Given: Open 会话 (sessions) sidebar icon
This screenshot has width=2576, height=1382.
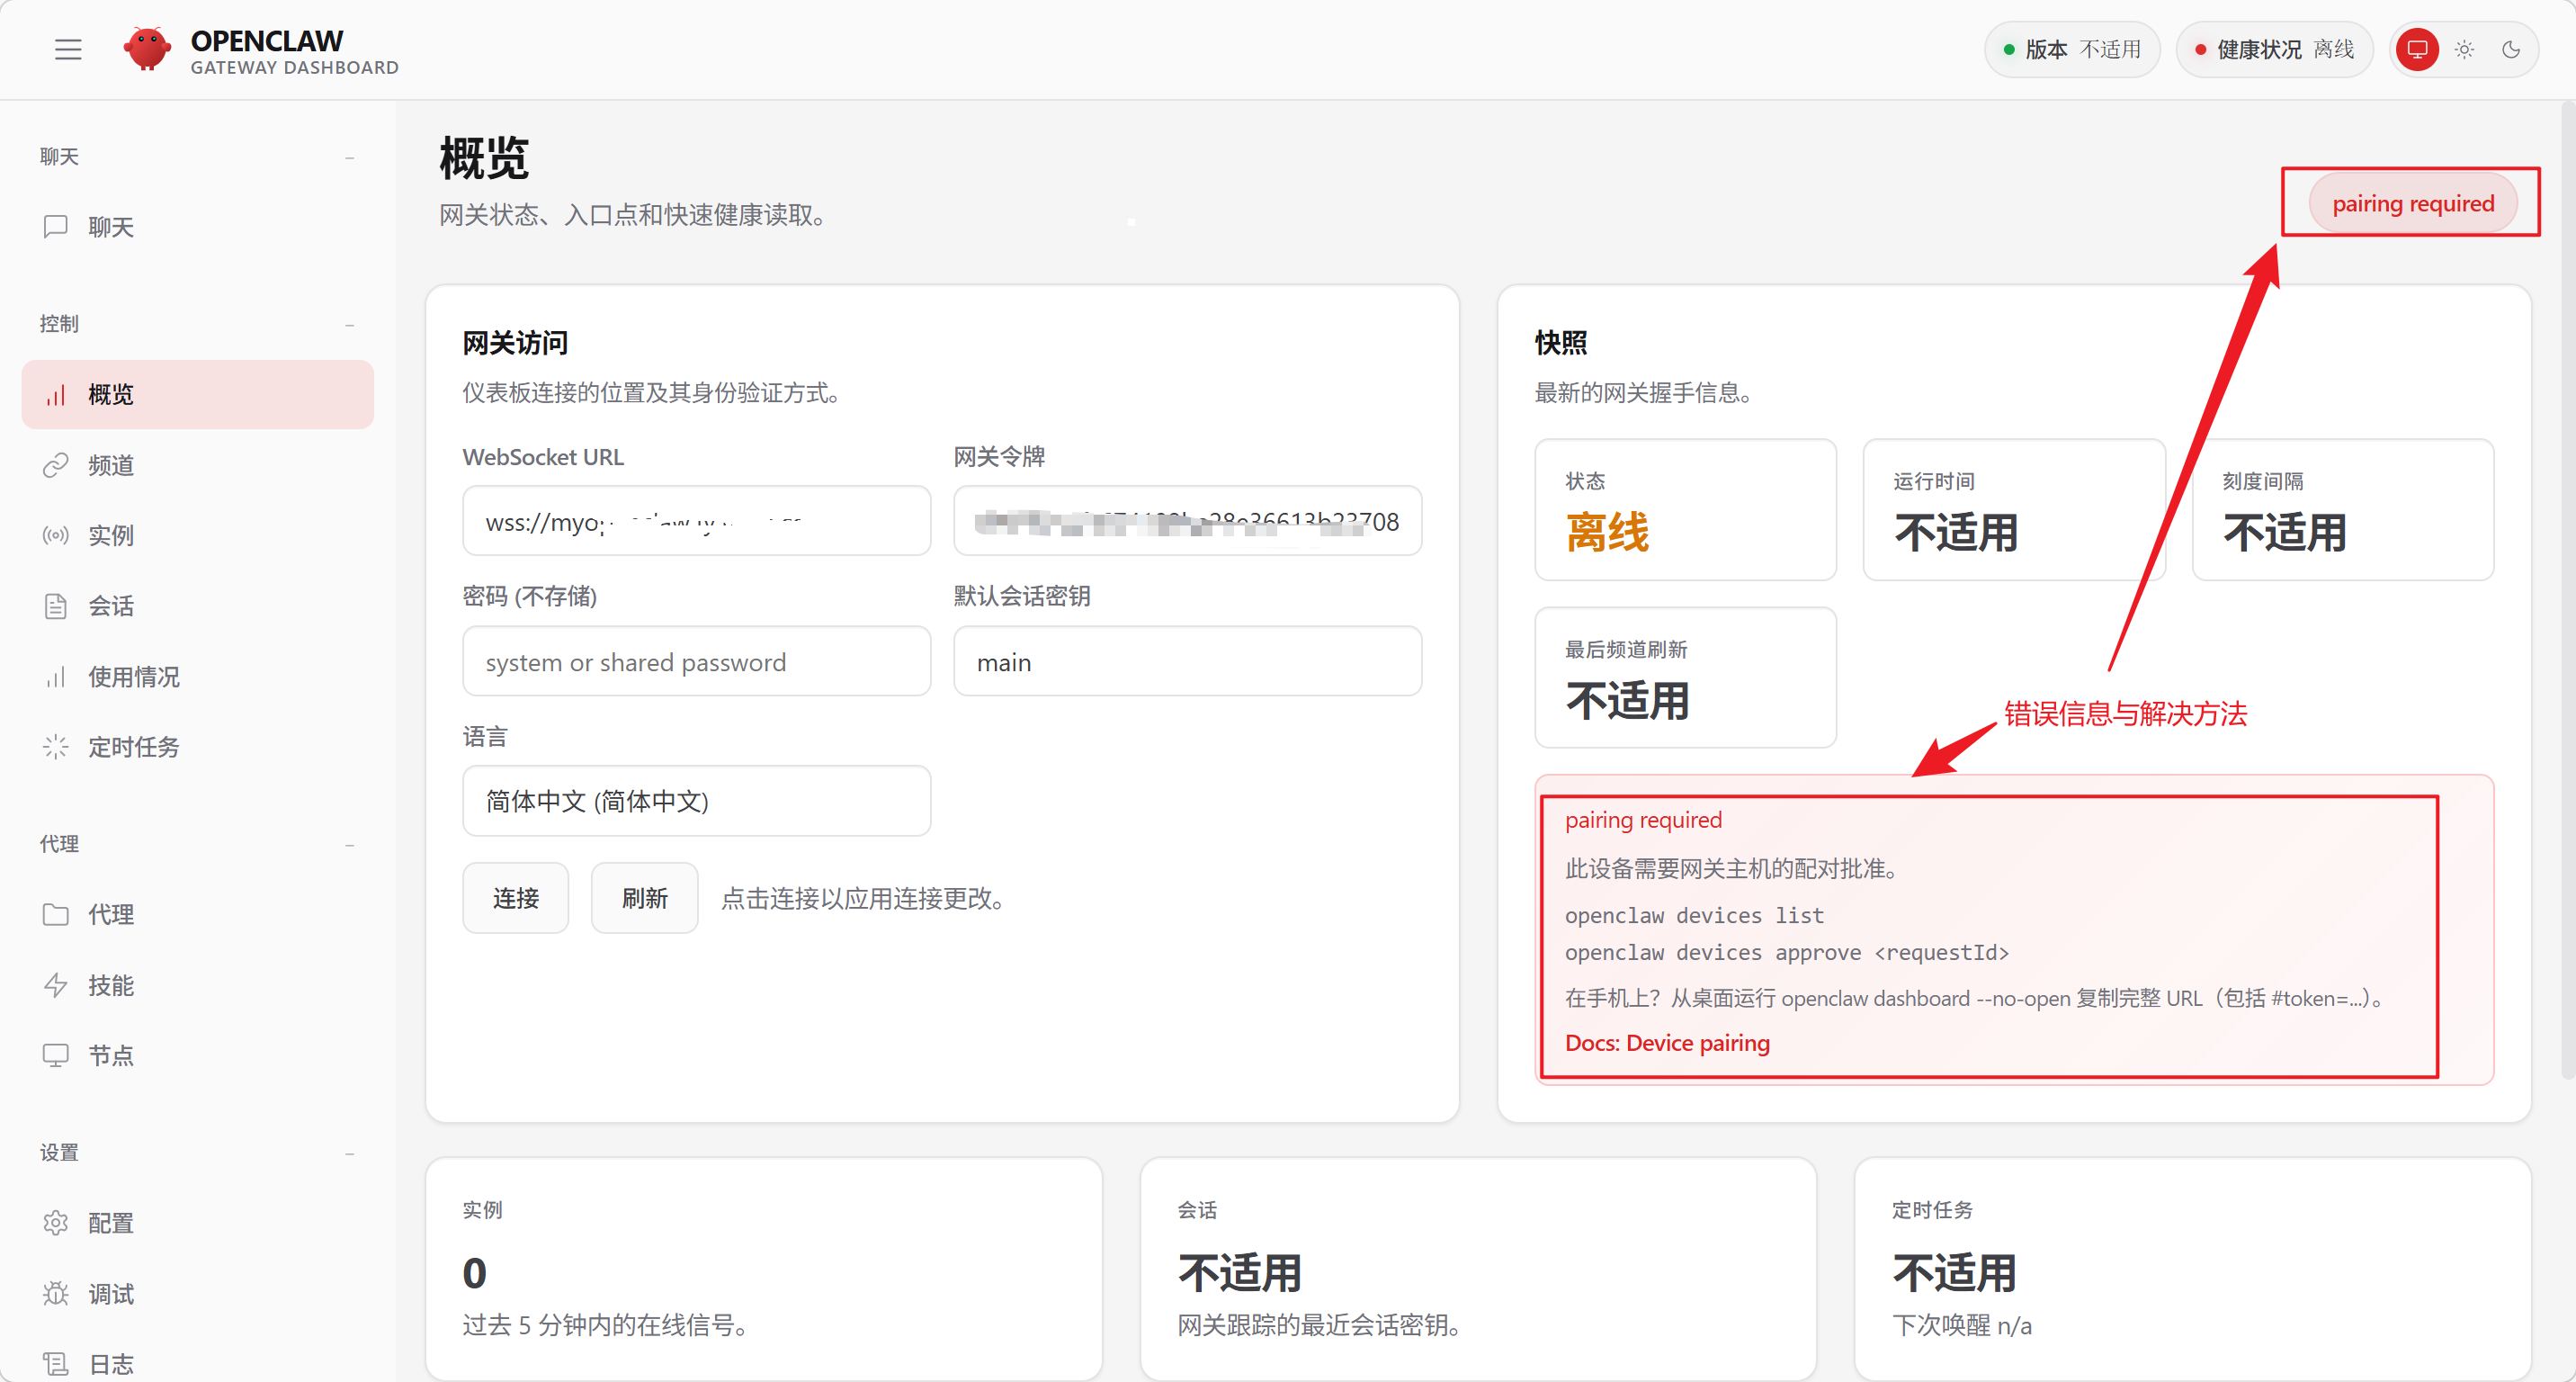Looking at the screenshot, I should pyautogui.click(x=57, y=605).
